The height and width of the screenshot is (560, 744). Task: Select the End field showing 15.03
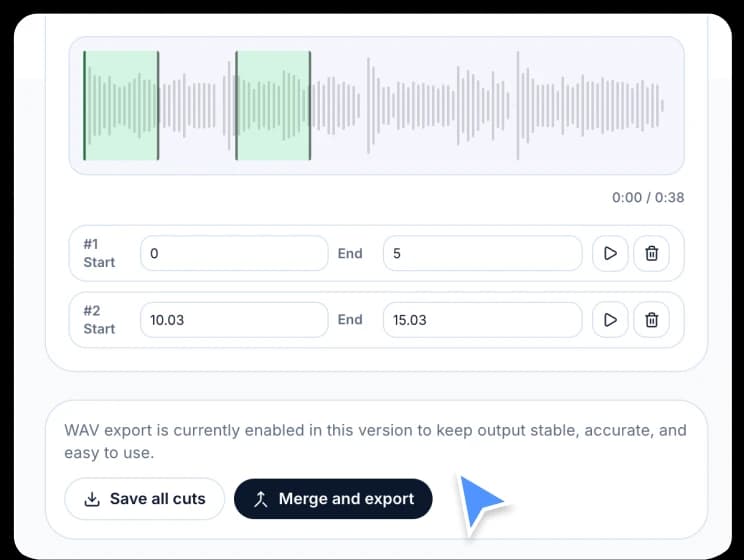482,320
